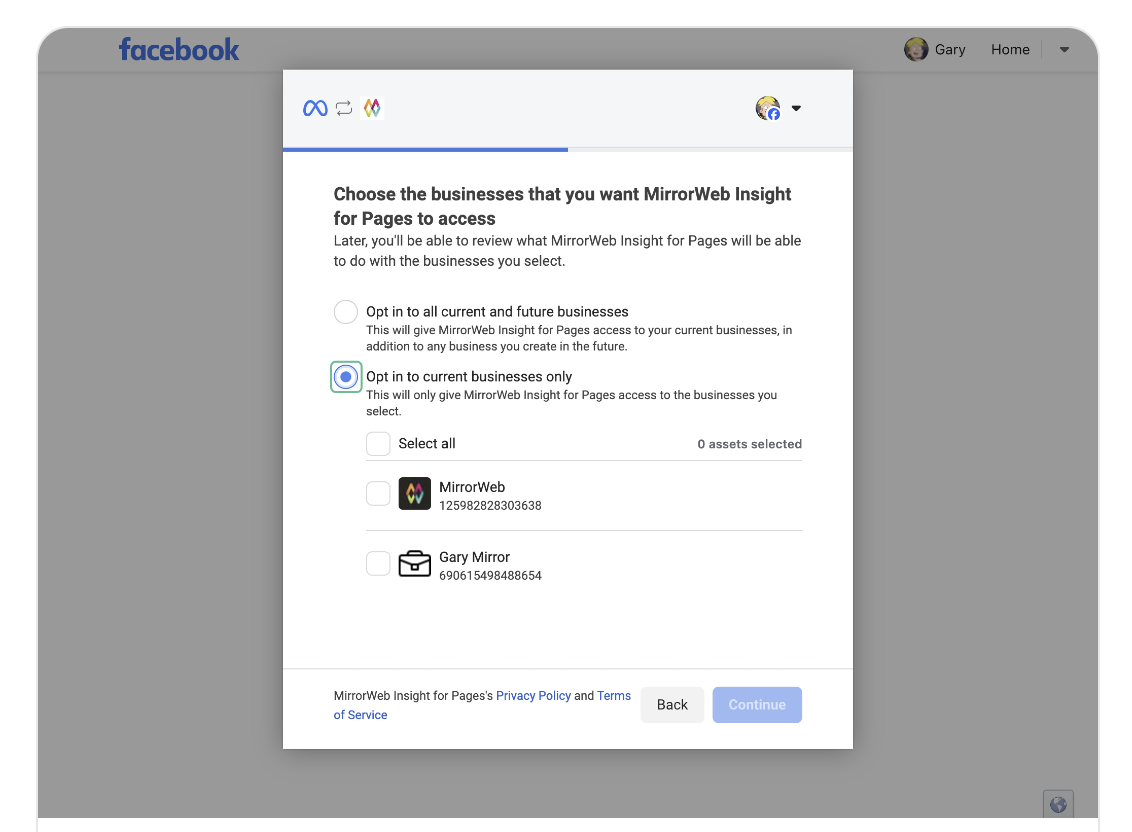Click the MirrorWeb app logo in dialog header
The width and height of the screenshot is (1132, 832).
[372, 108]
